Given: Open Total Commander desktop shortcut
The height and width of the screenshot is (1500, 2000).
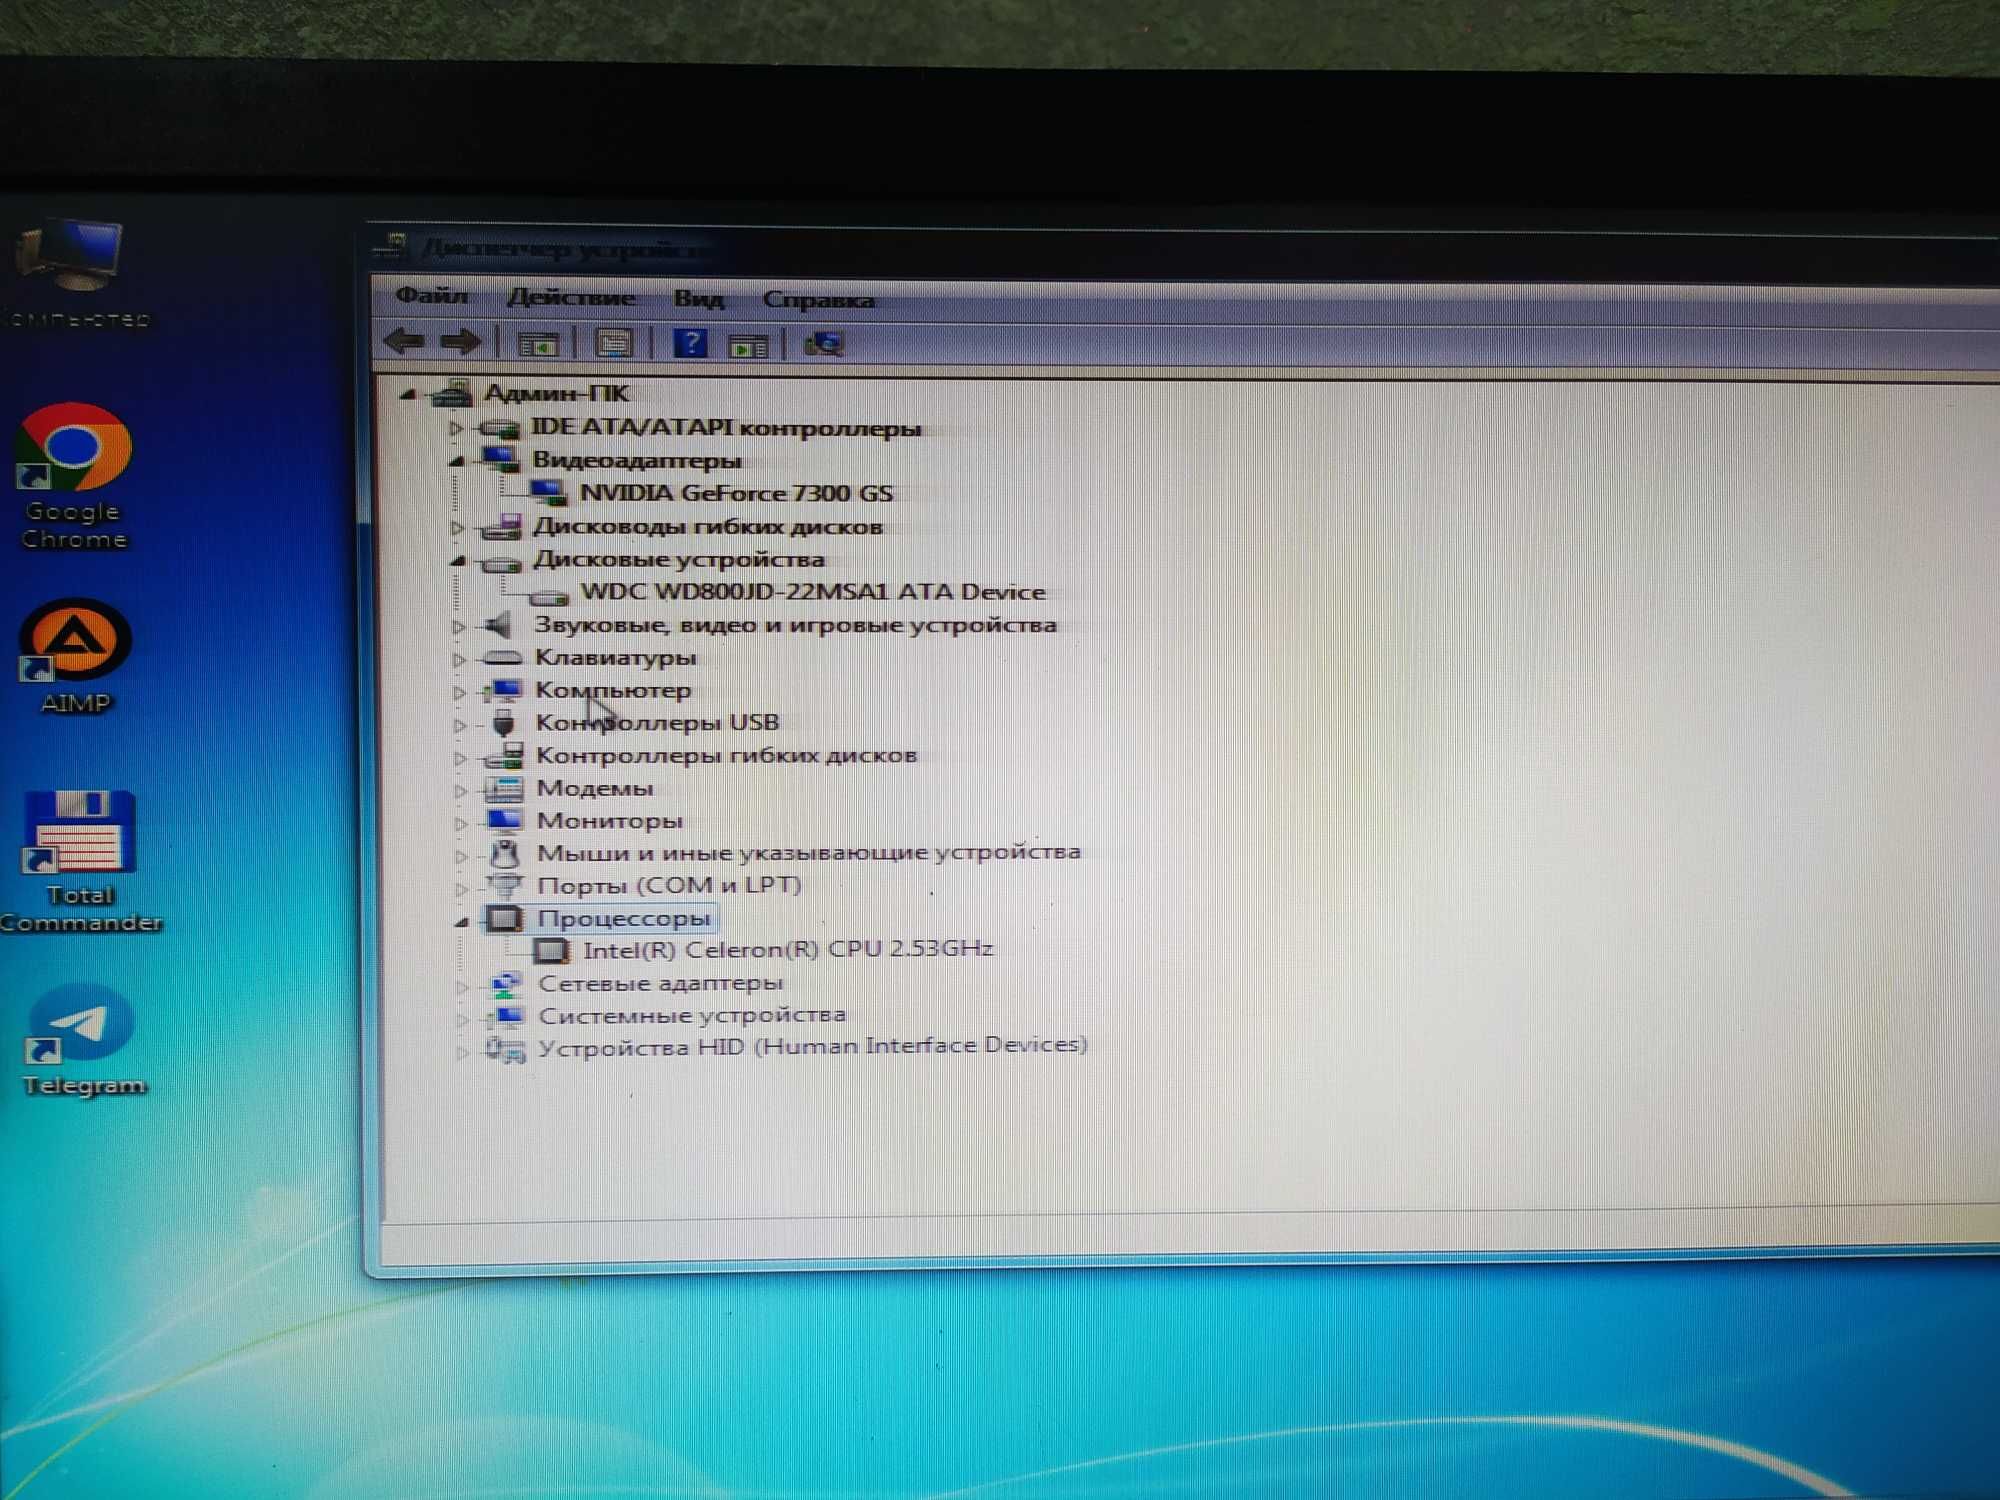Looking at the screenshot, I should click(80, 861).
